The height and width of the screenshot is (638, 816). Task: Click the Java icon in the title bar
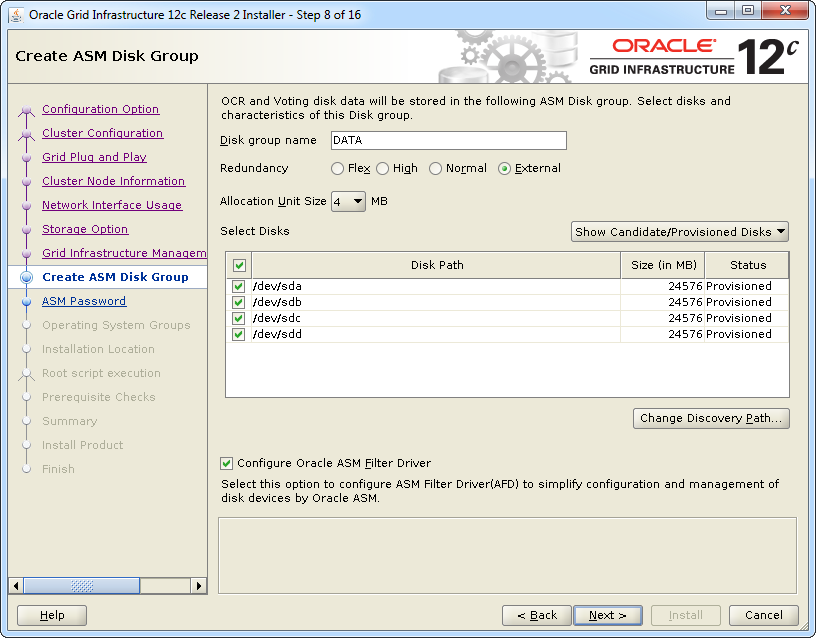16,14
